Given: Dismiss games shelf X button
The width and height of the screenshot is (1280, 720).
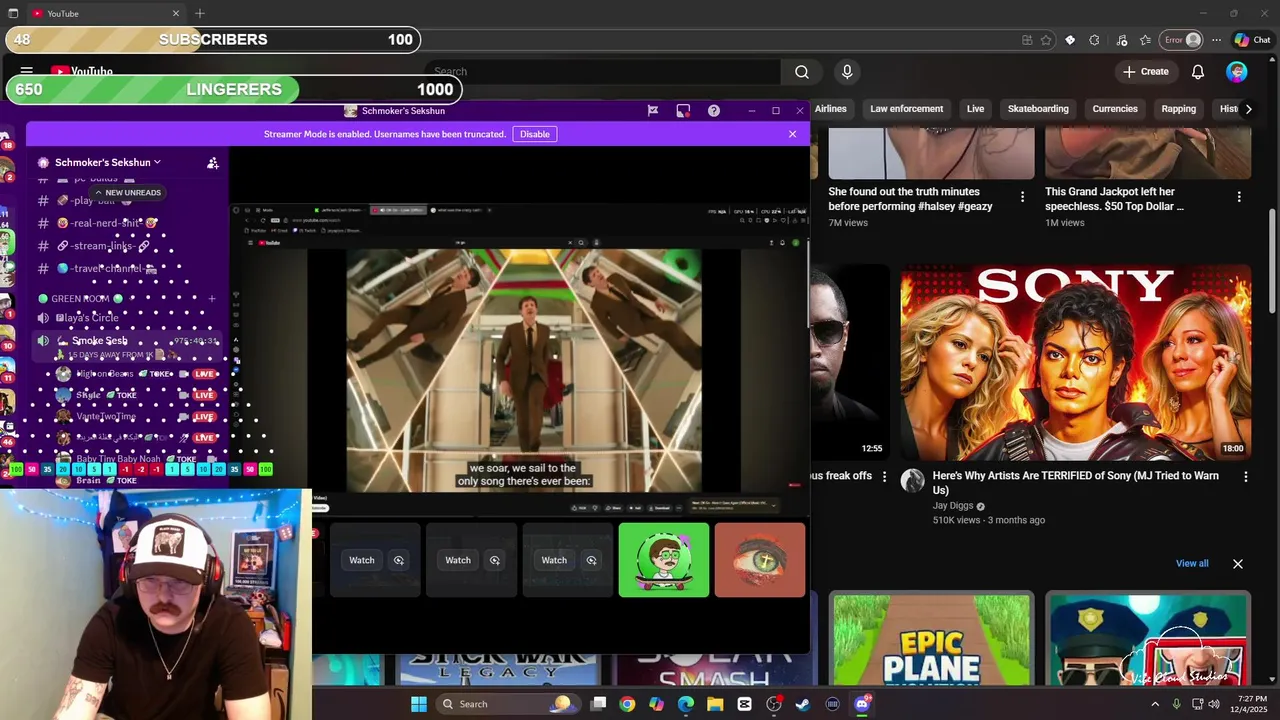Looking at the screenshot, I should coord(1238,564).
